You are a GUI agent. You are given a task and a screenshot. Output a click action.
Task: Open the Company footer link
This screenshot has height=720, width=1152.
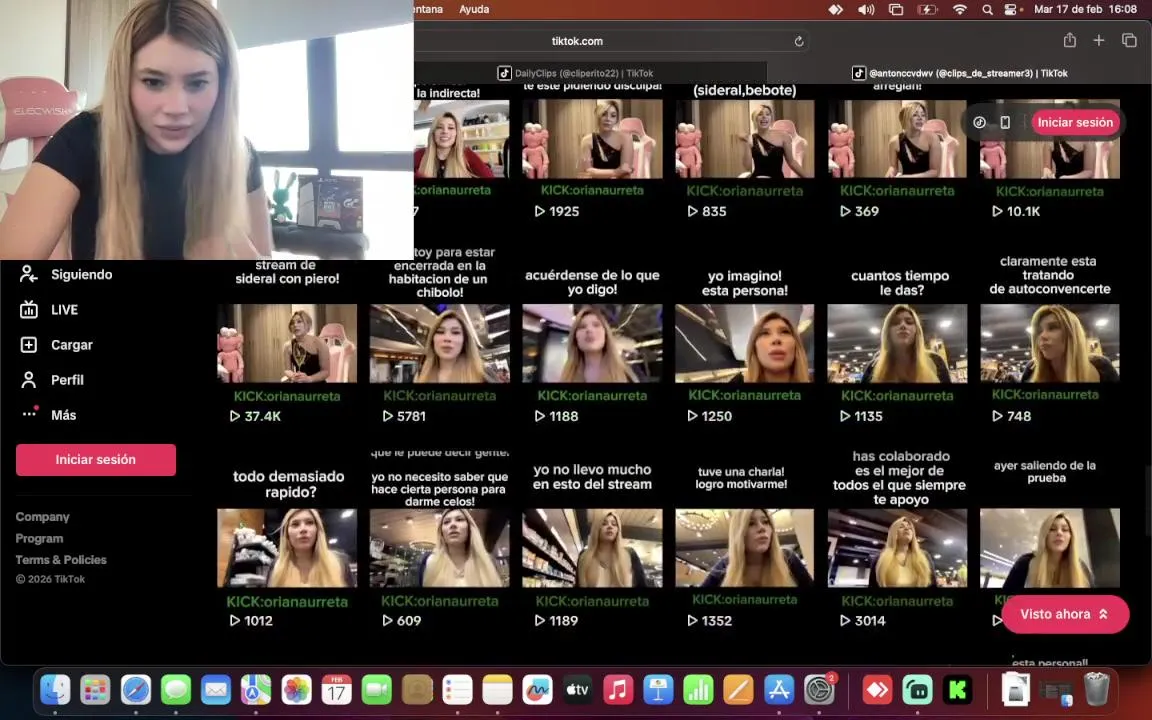click(x=43, y=517)
